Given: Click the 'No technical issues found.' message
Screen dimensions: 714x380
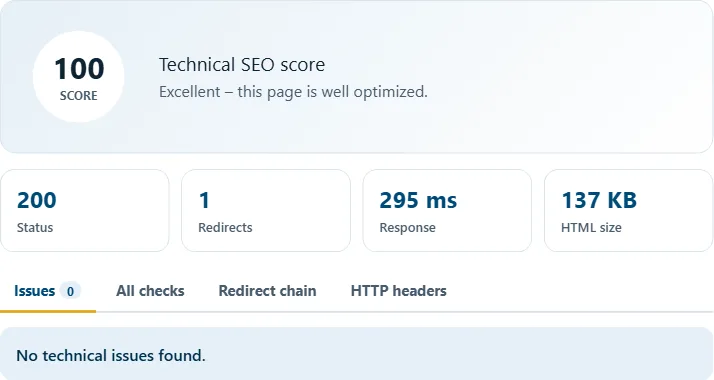Looking at the screenshot, I should [111, 355].
